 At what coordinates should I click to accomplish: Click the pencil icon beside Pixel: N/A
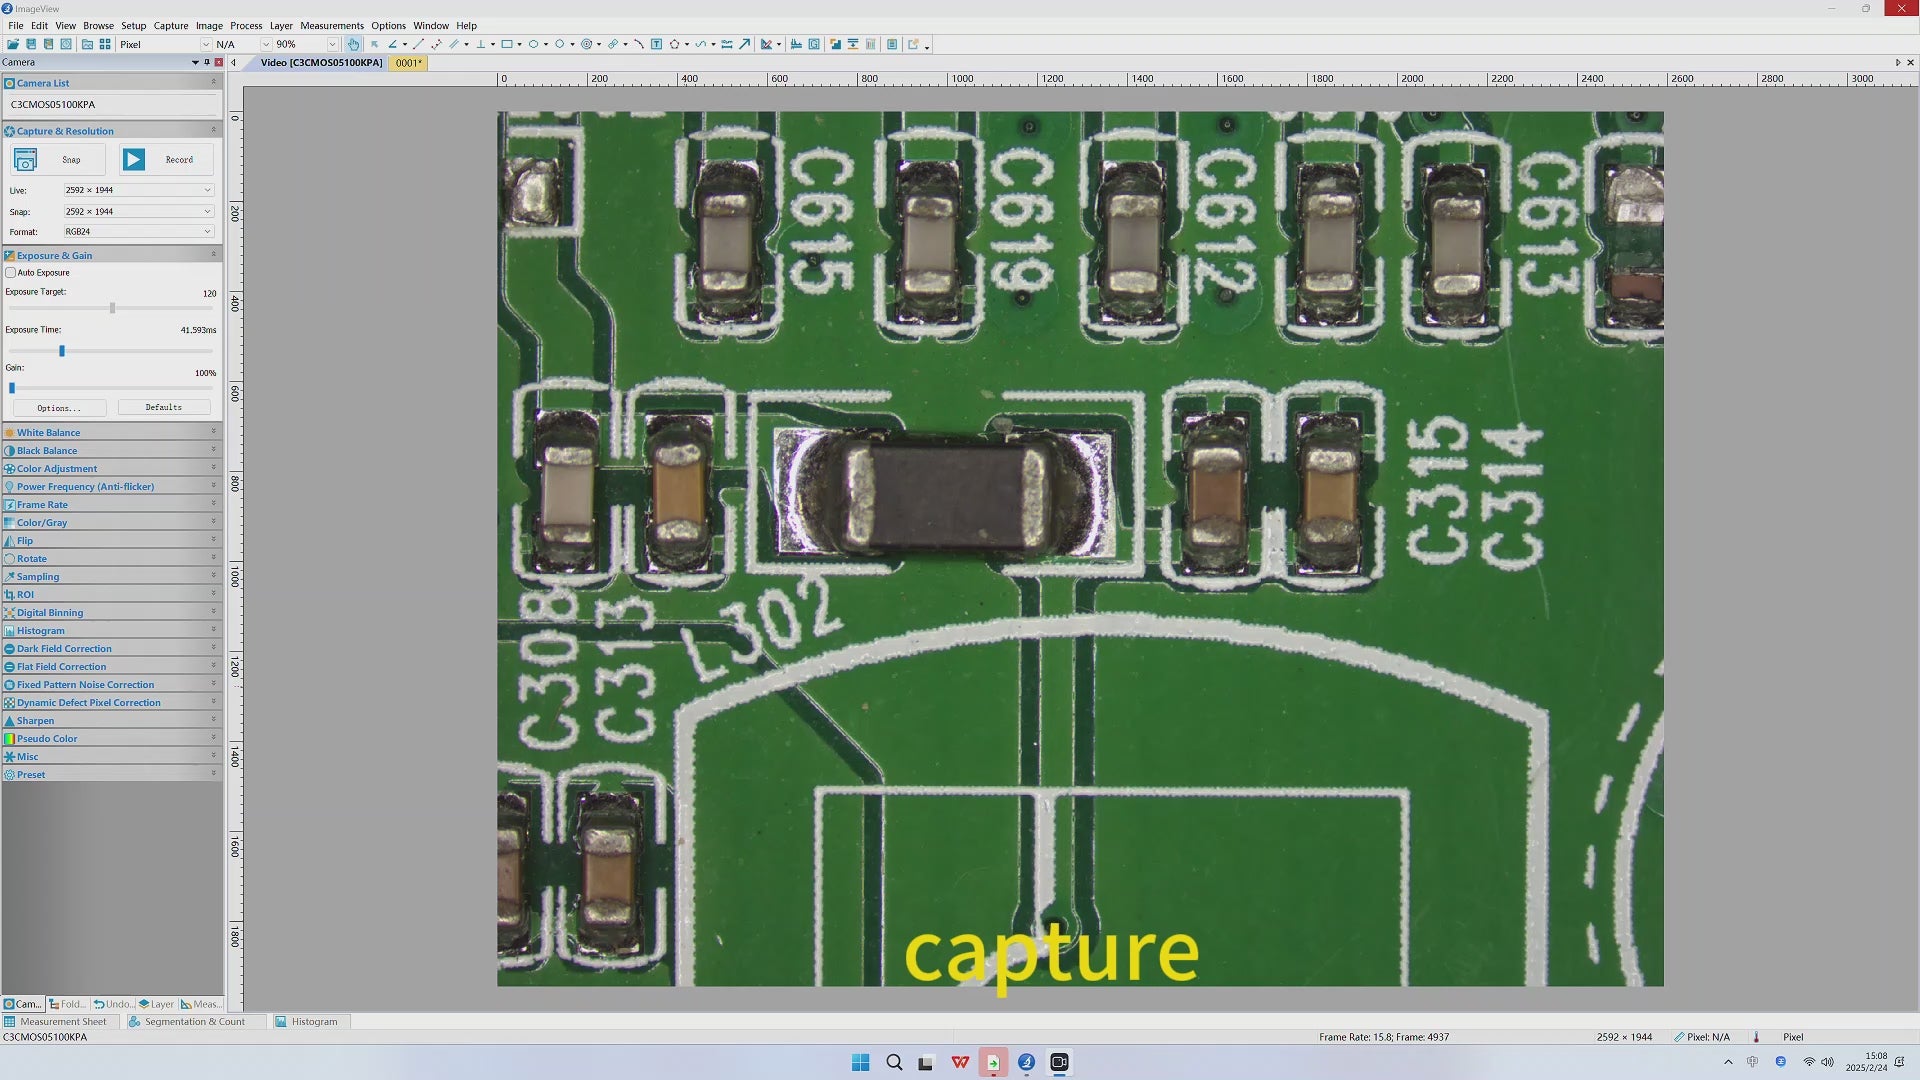pos(1679,1037)
